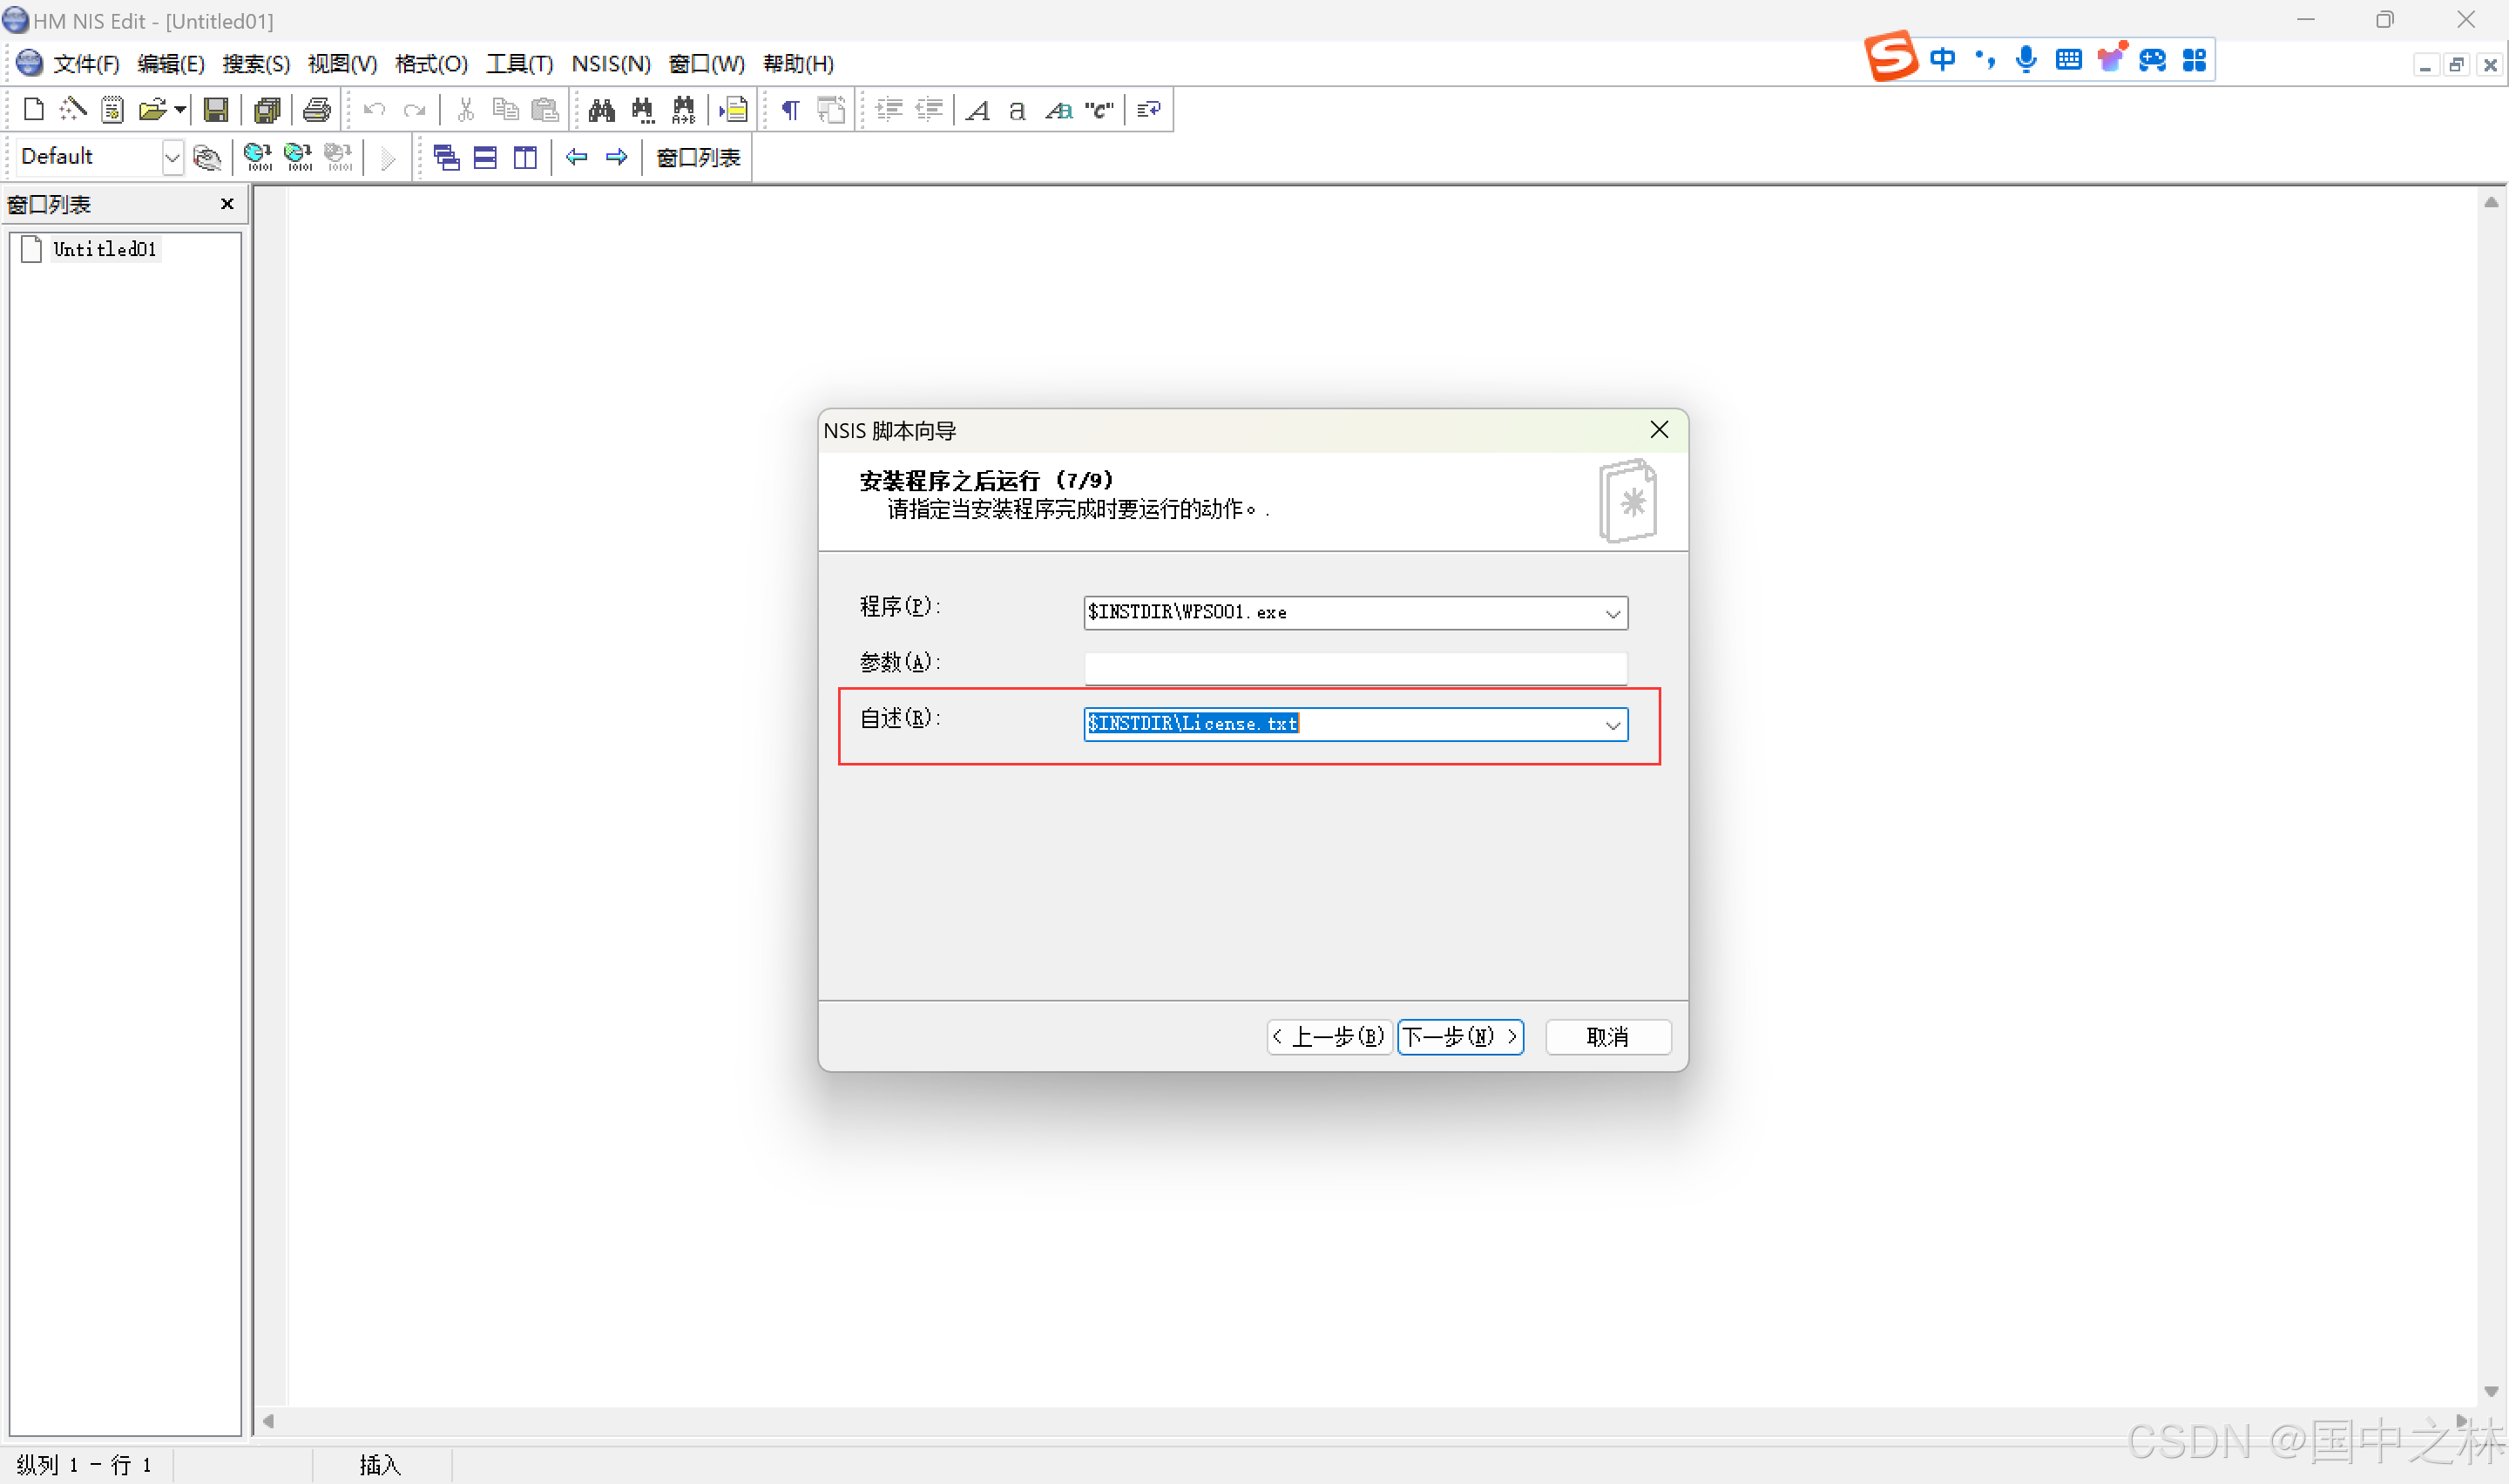Click the quote text "c" icon
The height and width of the screenshot is (1484, 2509).
click(1099, 109)
